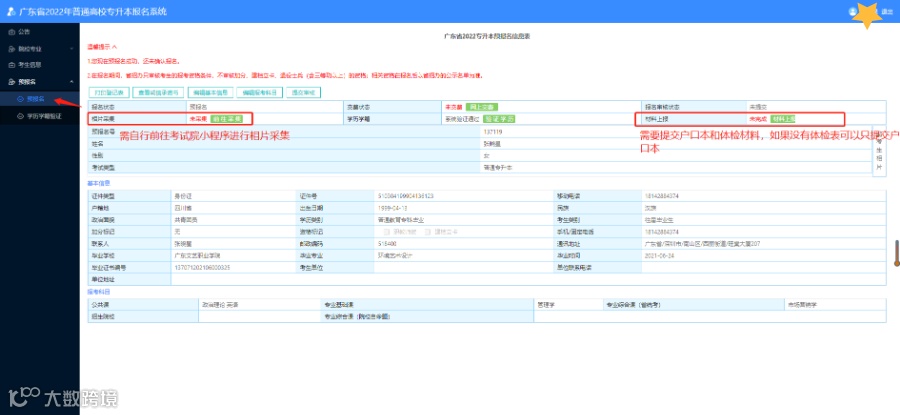Click the 身份证 certificate type value

click(x=182, y=196)
